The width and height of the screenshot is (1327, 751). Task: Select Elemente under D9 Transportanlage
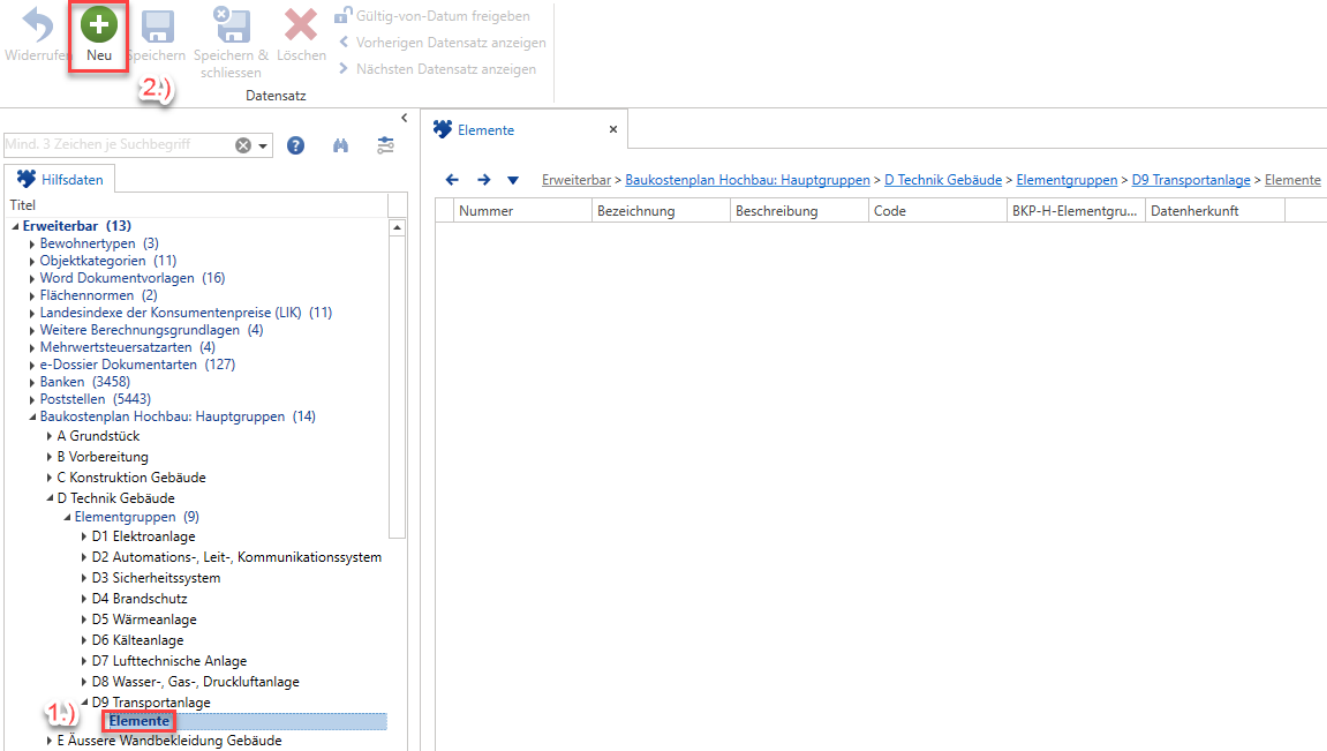point(139,721)
